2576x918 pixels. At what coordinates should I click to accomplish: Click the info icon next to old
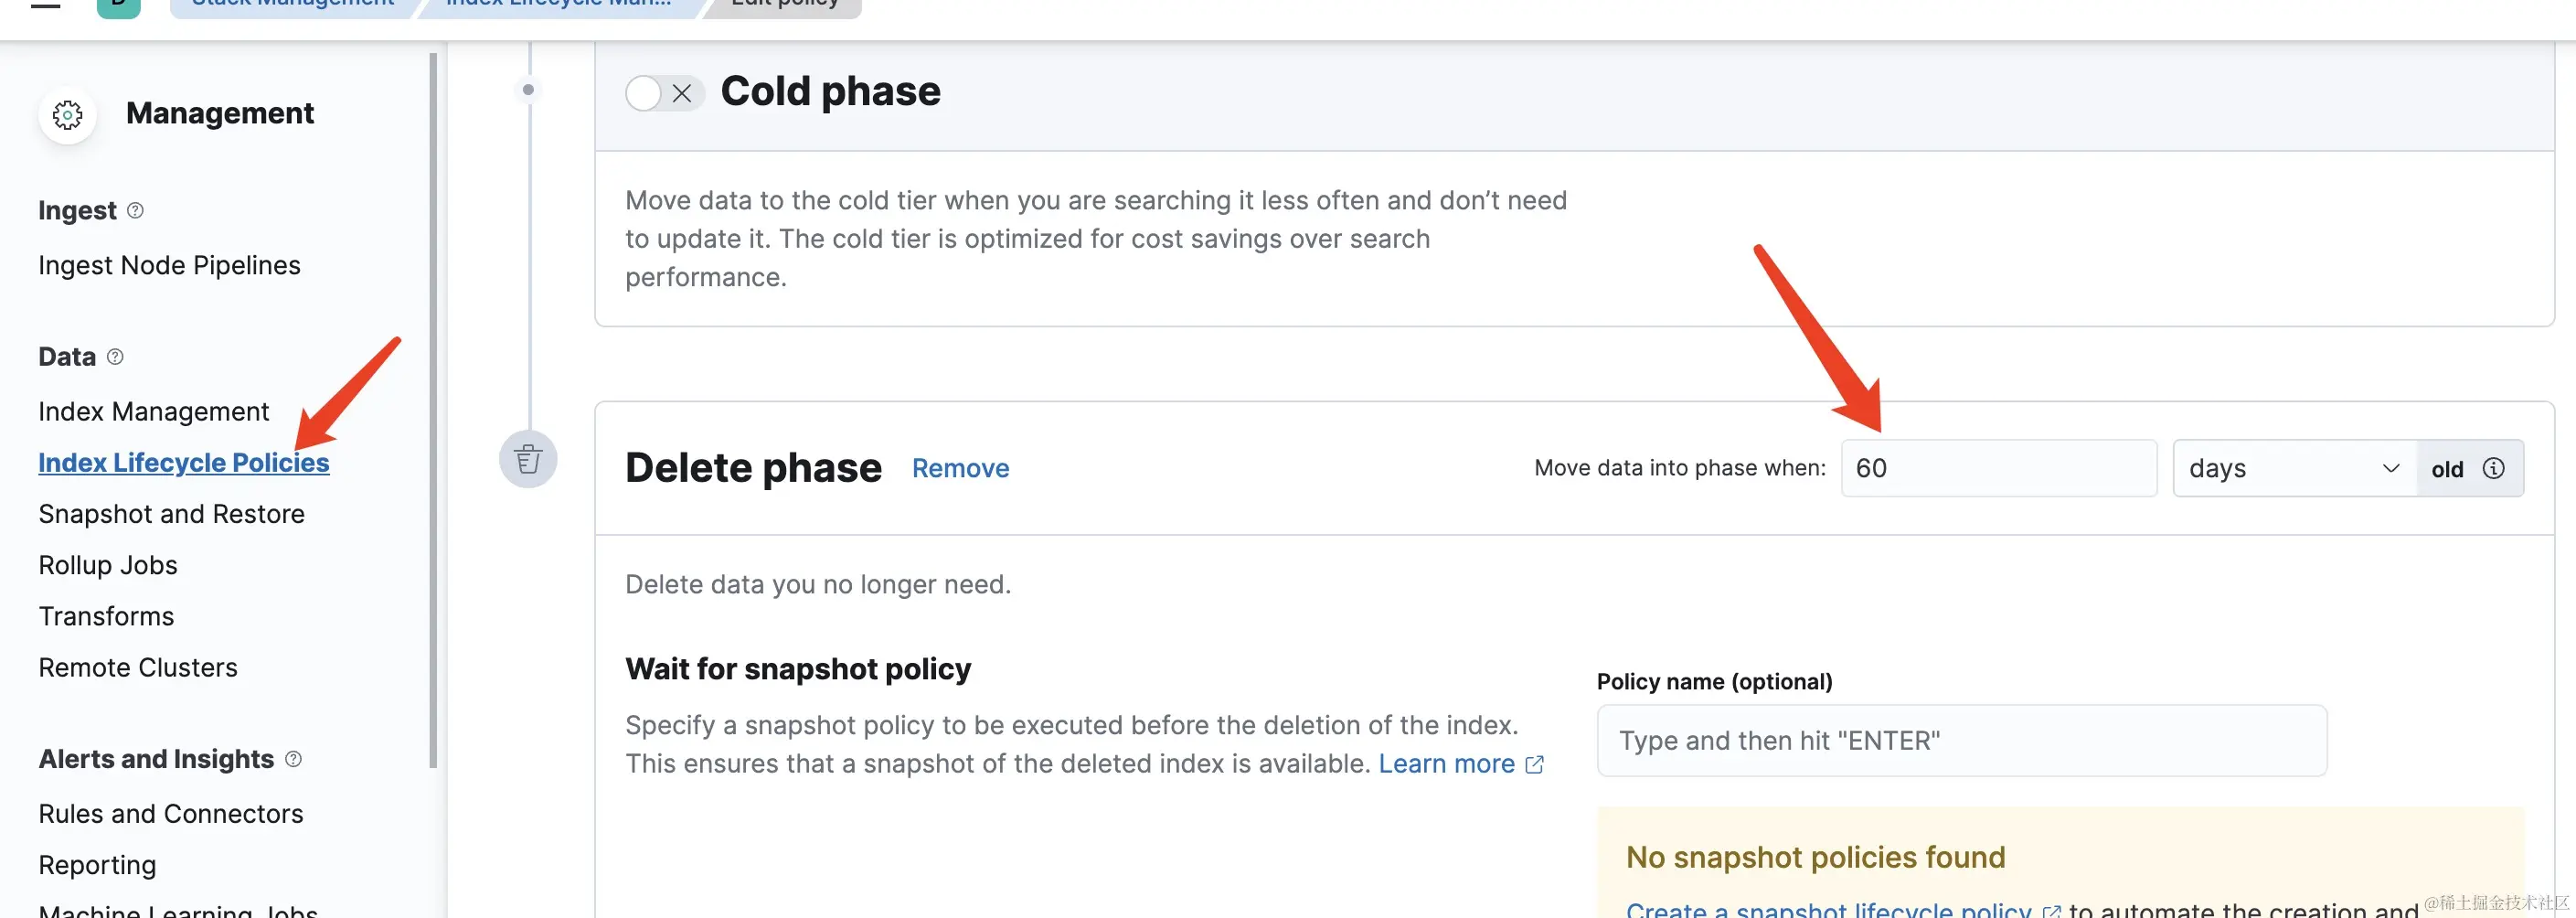tap(2493, 468)
